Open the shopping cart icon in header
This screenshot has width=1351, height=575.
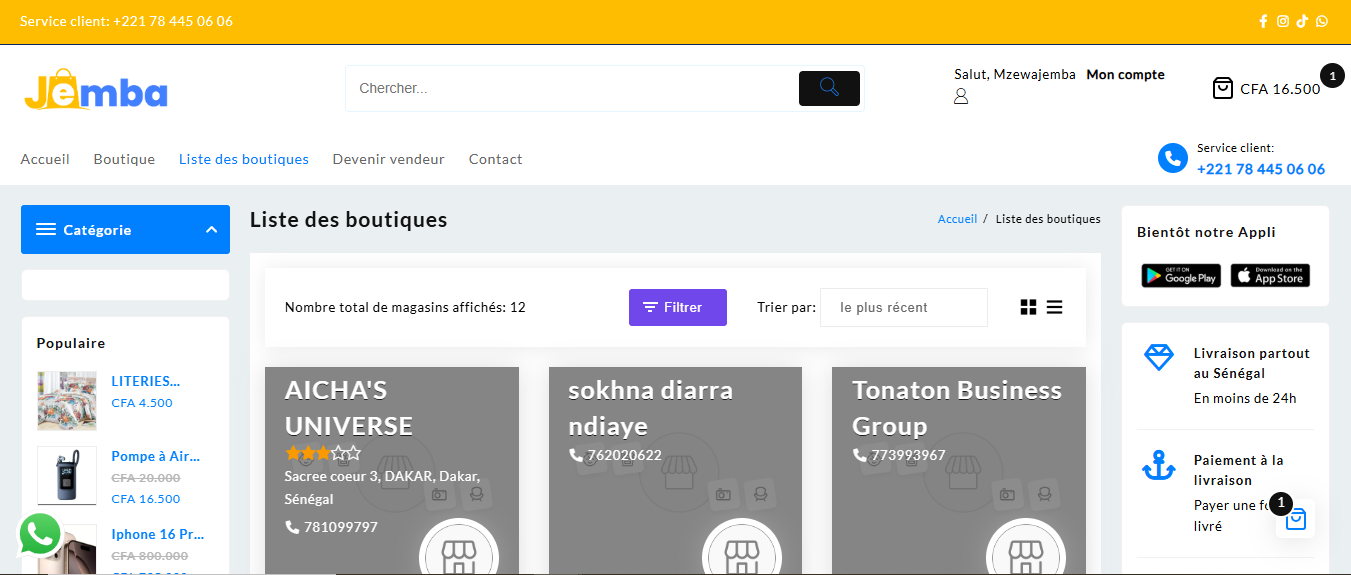(1222, 88)
